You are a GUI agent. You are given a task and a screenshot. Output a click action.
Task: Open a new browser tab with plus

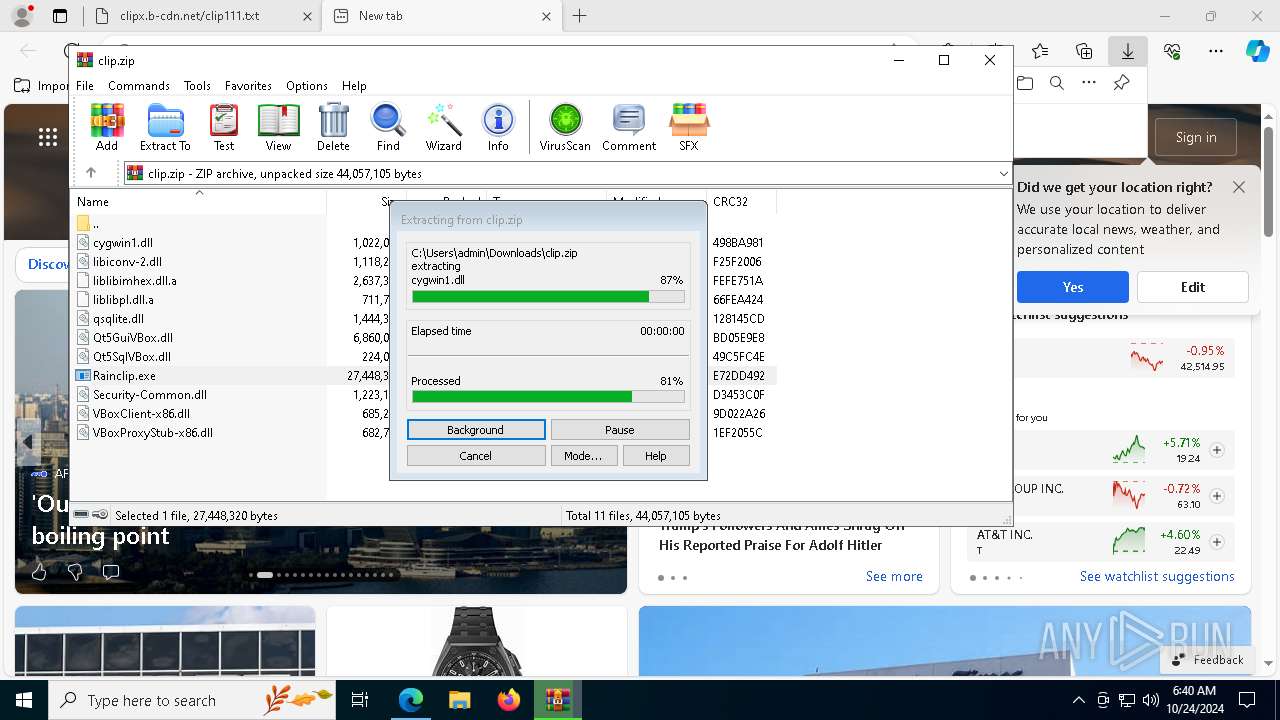pyautogui.click(x=580, y=16)
